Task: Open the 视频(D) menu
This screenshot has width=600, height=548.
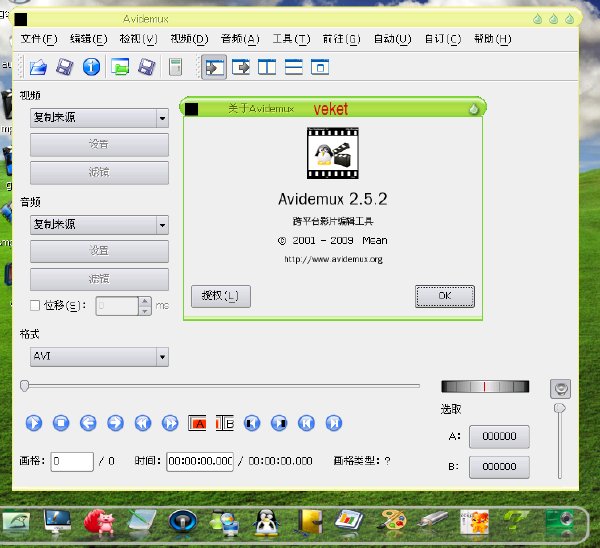Action: [189, 39]
